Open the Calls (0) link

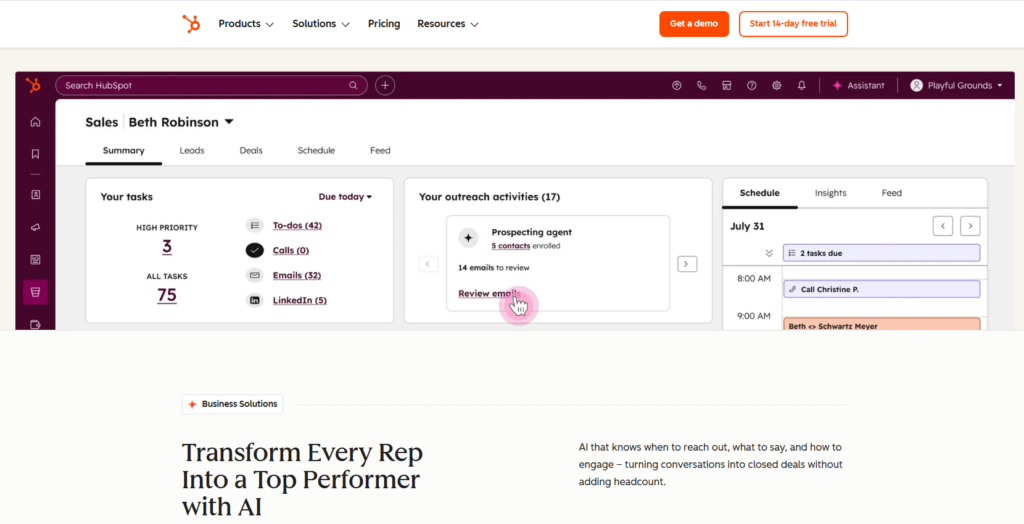(291, 250)
